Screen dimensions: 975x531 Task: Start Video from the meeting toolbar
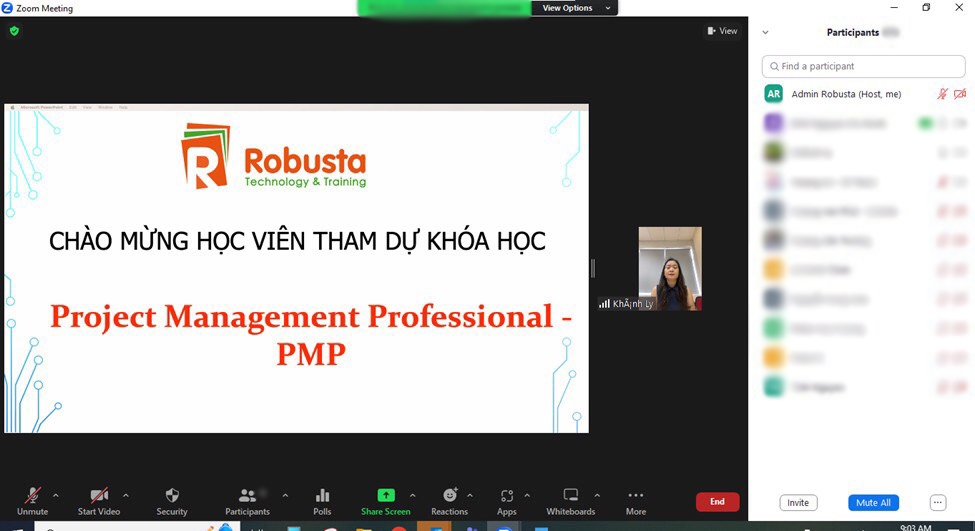coord(99,501)
